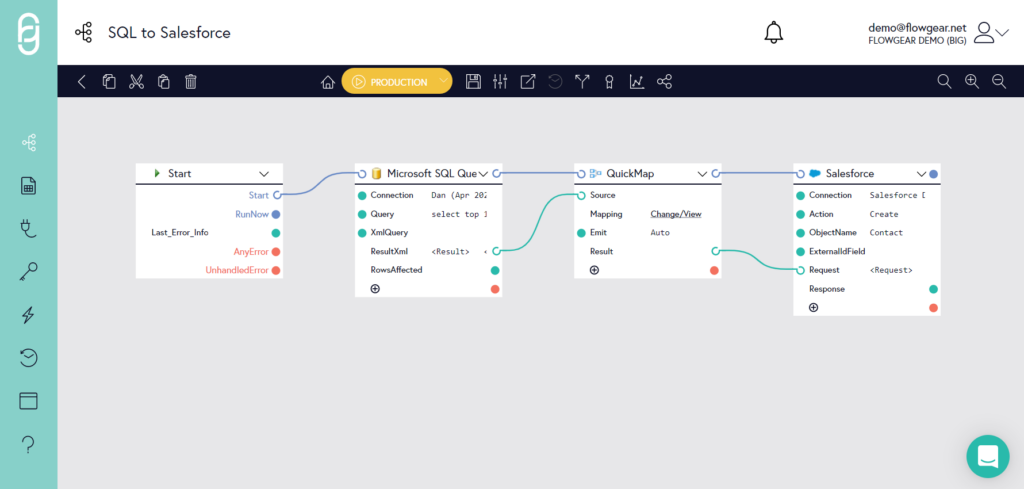Screen dimensions: 1024x489
Task: Click the key icon in sidebar
Action: pos(28,272)
